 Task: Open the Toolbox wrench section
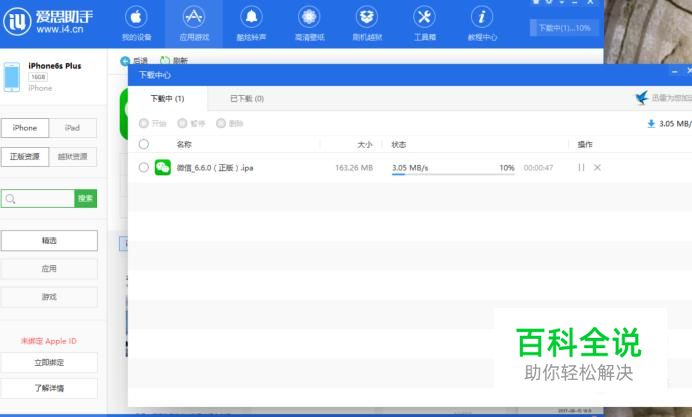[x=424, y=24]
